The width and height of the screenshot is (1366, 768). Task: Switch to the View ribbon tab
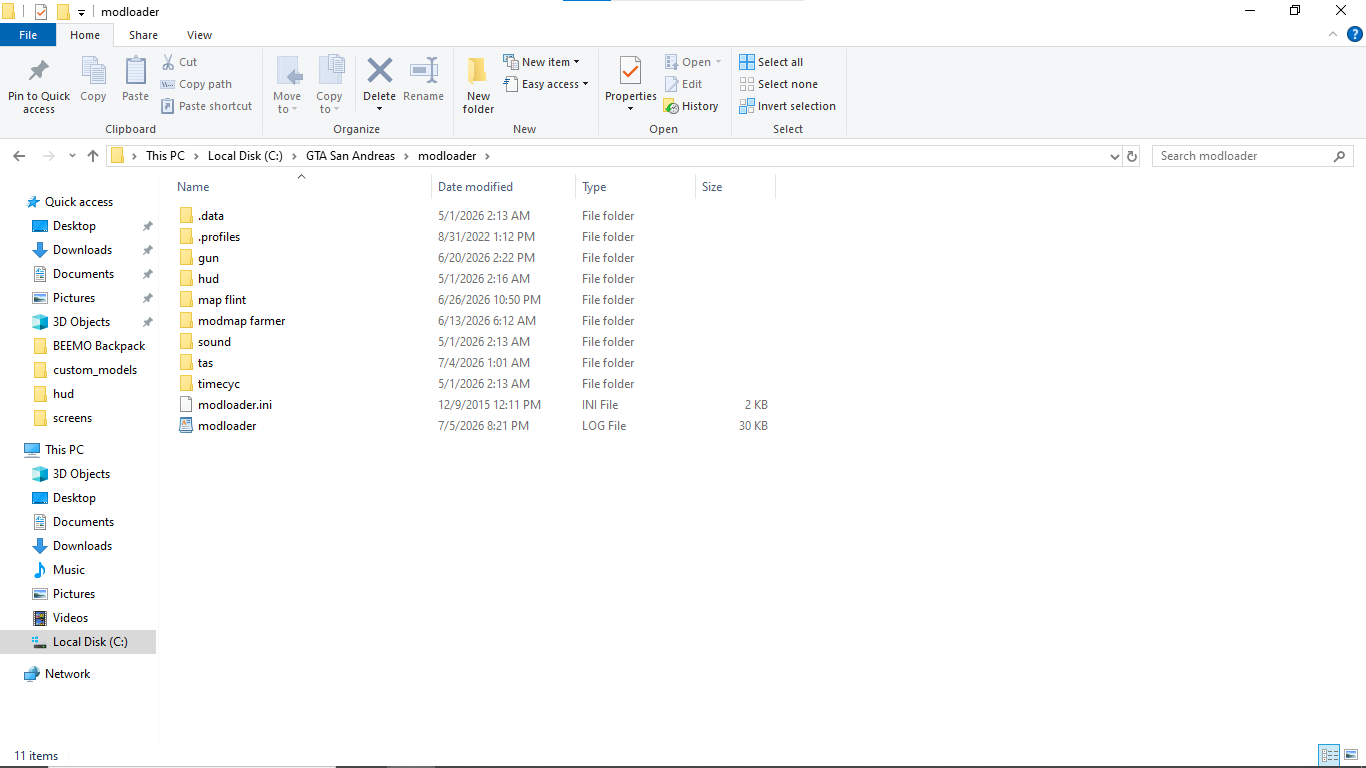[199, 35]
